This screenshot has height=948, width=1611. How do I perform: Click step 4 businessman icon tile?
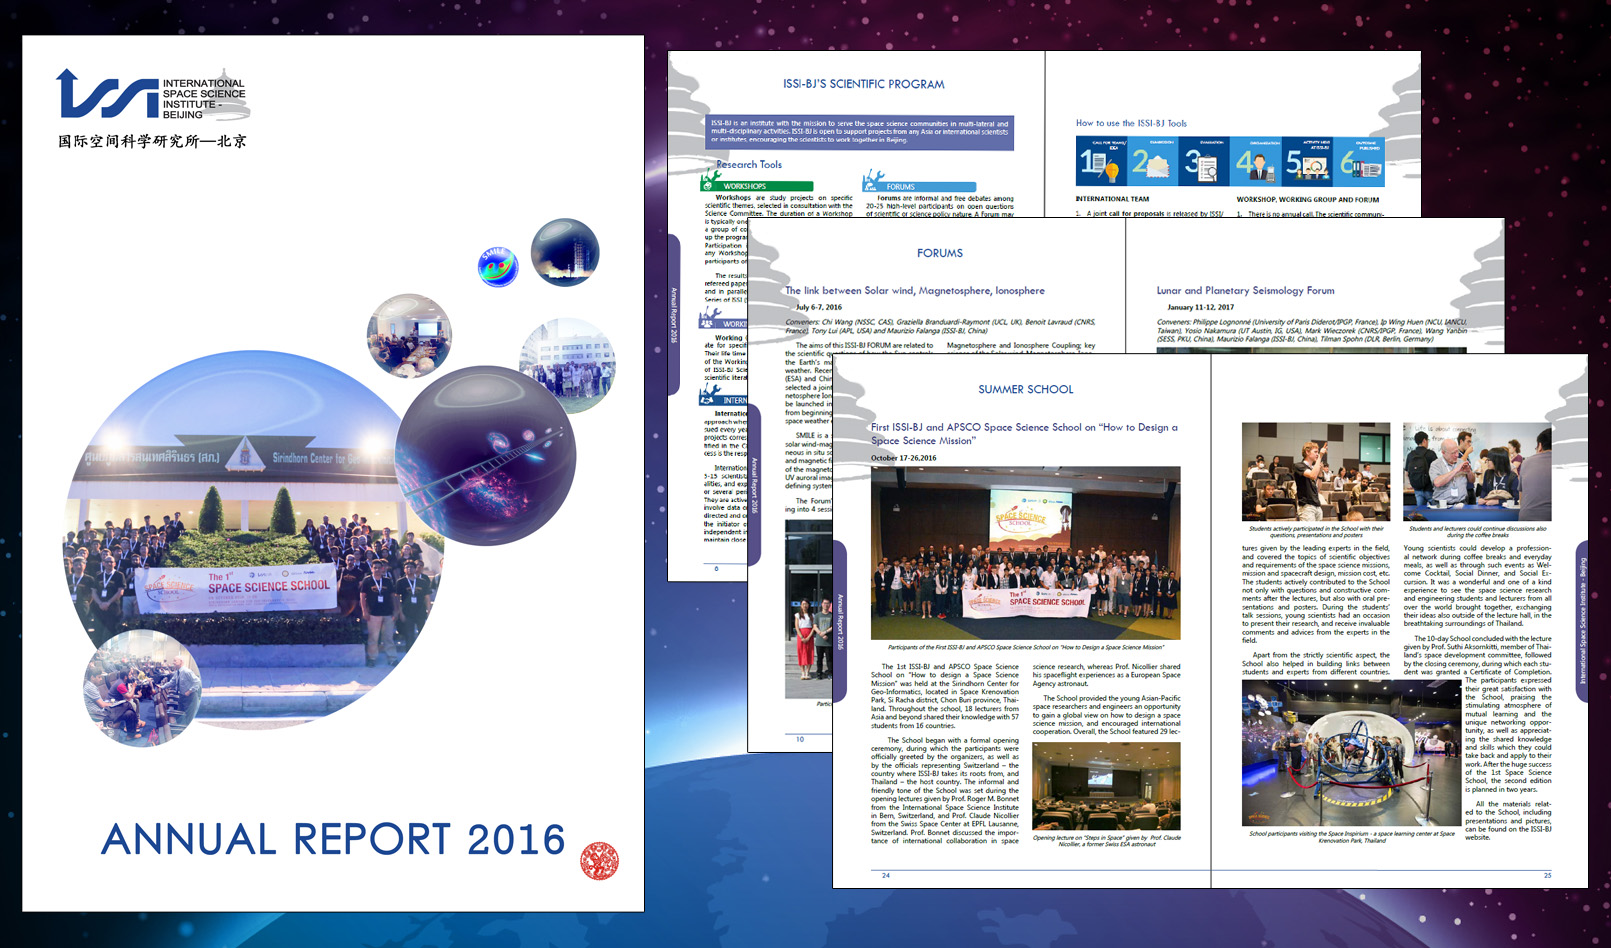(x=1256, y=162)
